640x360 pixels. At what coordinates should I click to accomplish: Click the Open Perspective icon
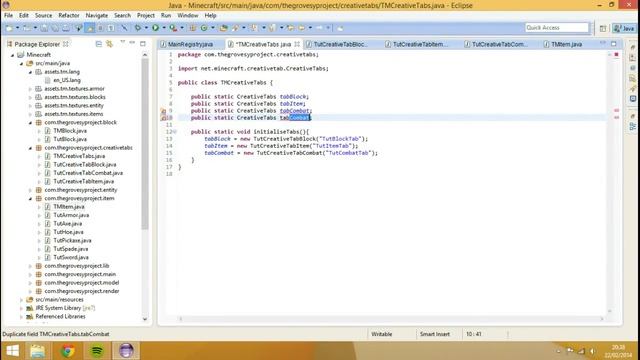(603, 28)
